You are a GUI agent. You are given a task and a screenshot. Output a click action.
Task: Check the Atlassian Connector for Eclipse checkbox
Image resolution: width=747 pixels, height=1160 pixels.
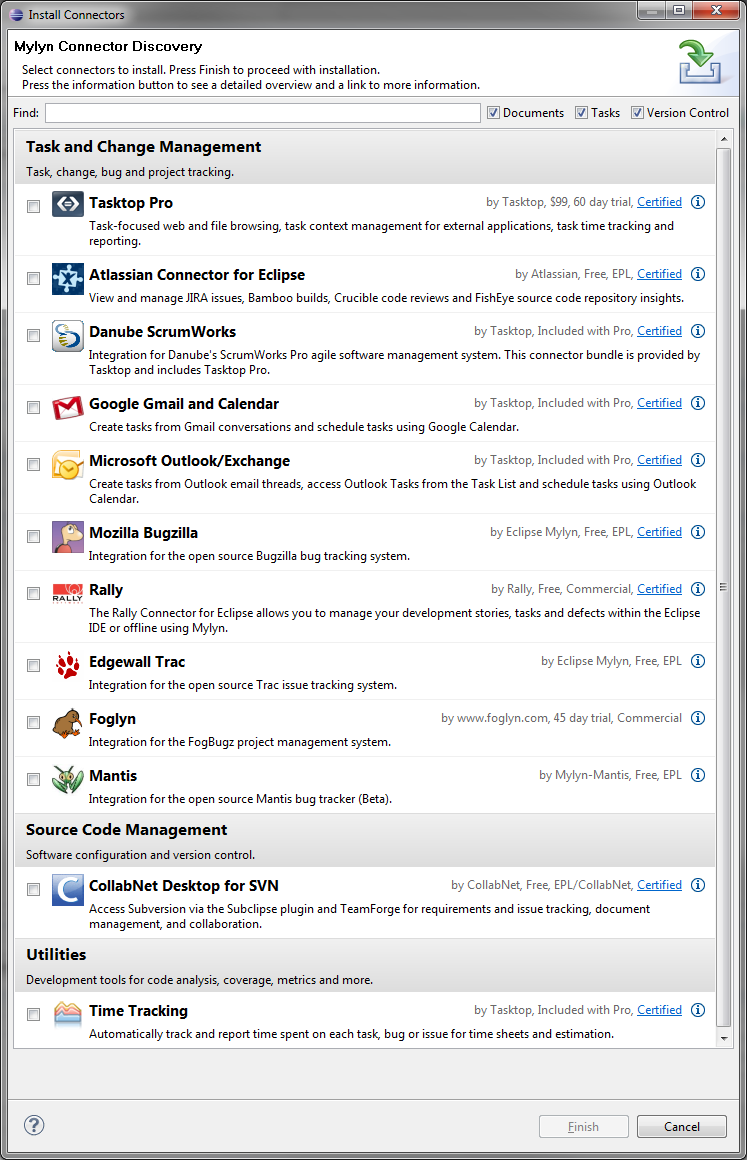coord(33,278)
